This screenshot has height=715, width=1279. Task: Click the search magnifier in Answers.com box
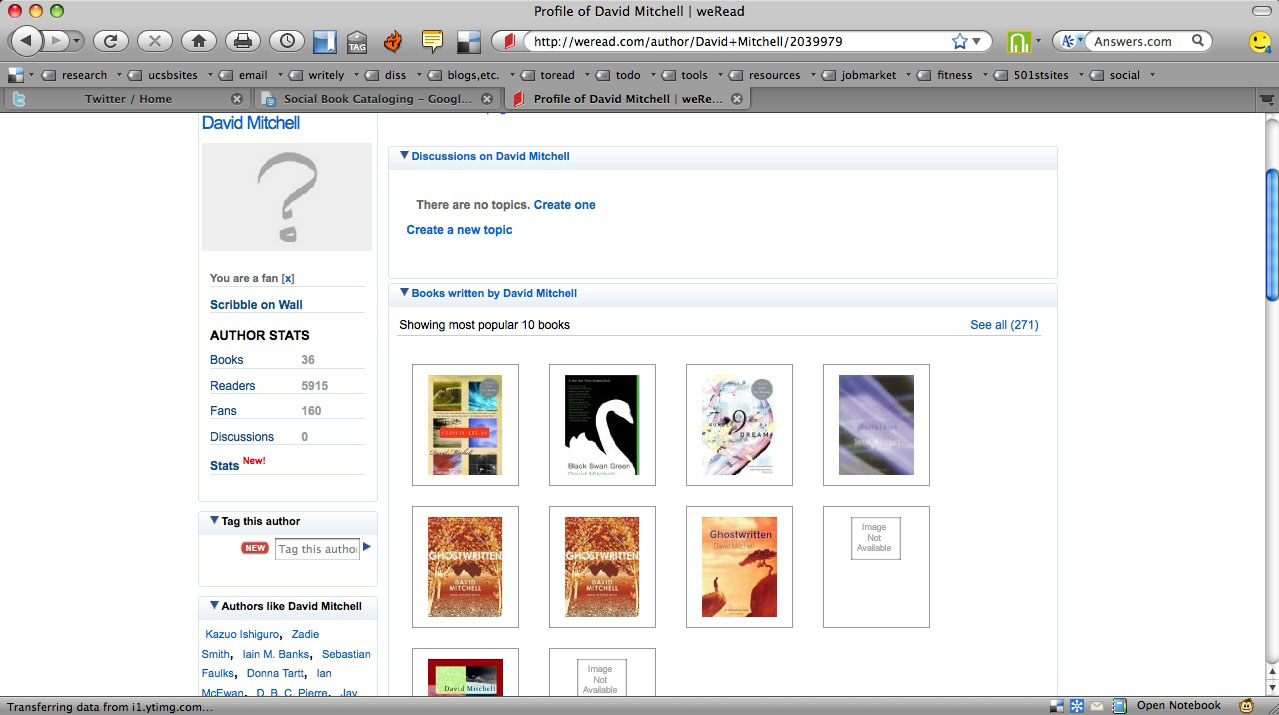tap(1197, 41)
